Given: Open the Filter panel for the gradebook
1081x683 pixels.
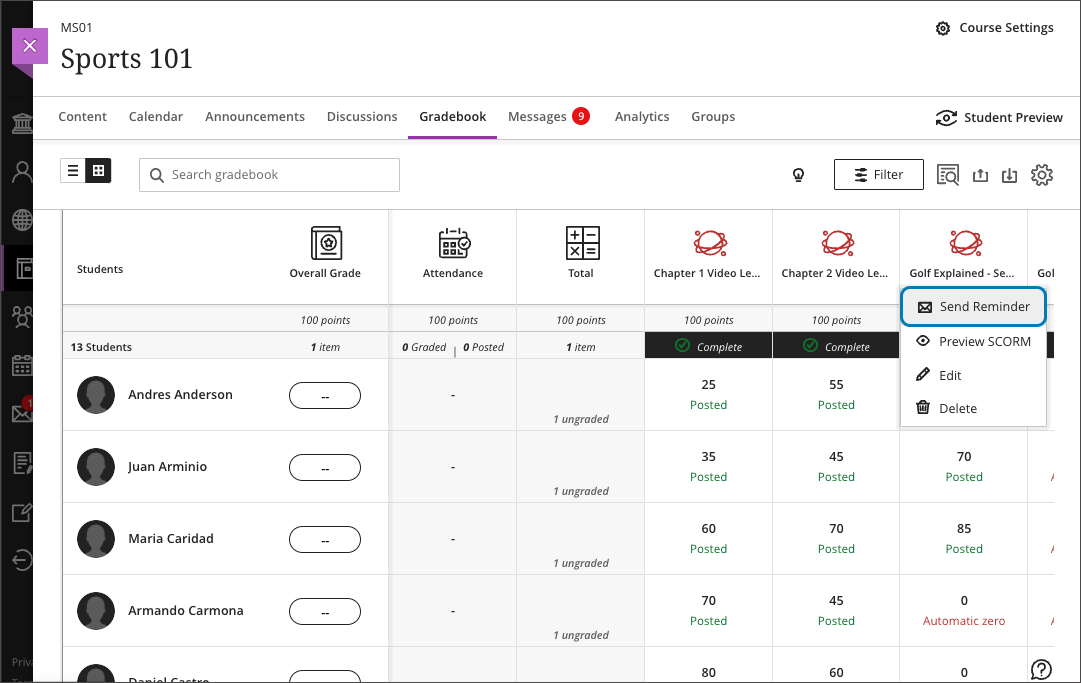Looking at the screenshot, I should [878, 174].
